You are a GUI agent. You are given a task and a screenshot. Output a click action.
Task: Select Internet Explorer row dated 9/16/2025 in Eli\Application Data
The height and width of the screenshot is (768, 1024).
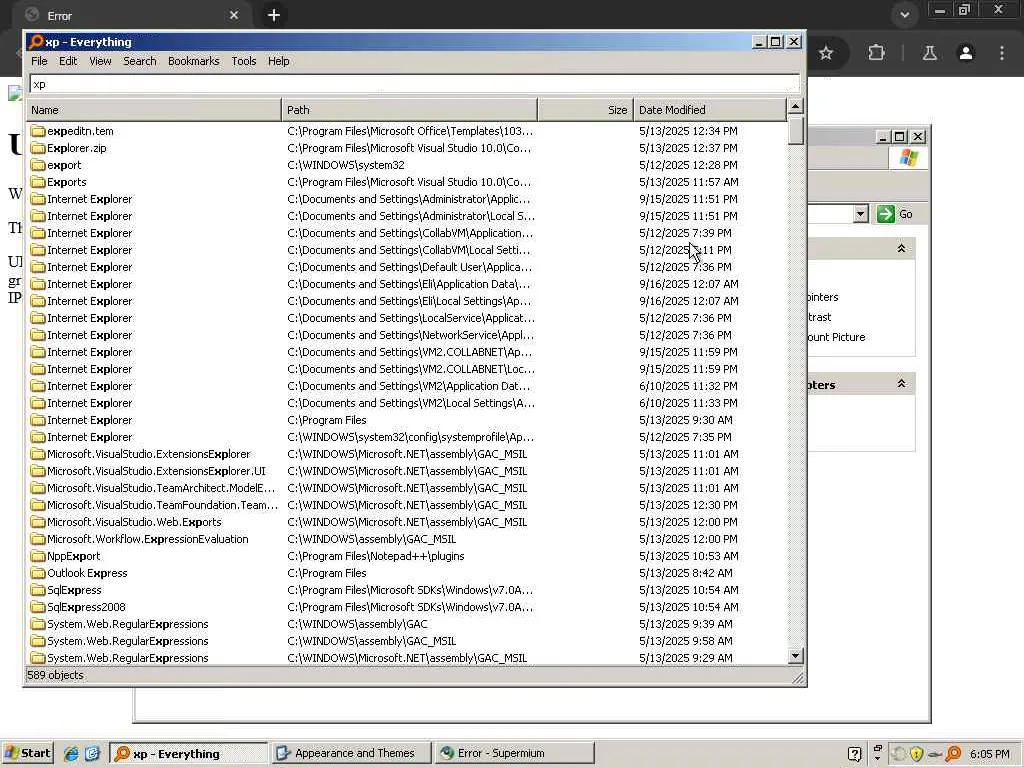tap(406, 284)
